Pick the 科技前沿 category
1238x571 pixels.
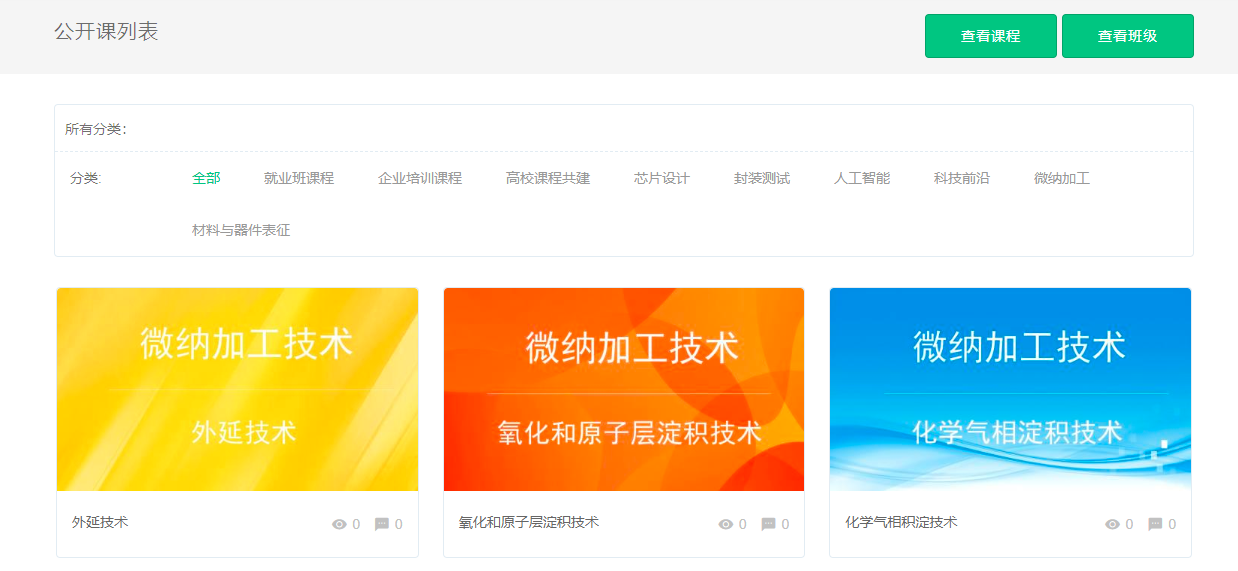point(962,178)
